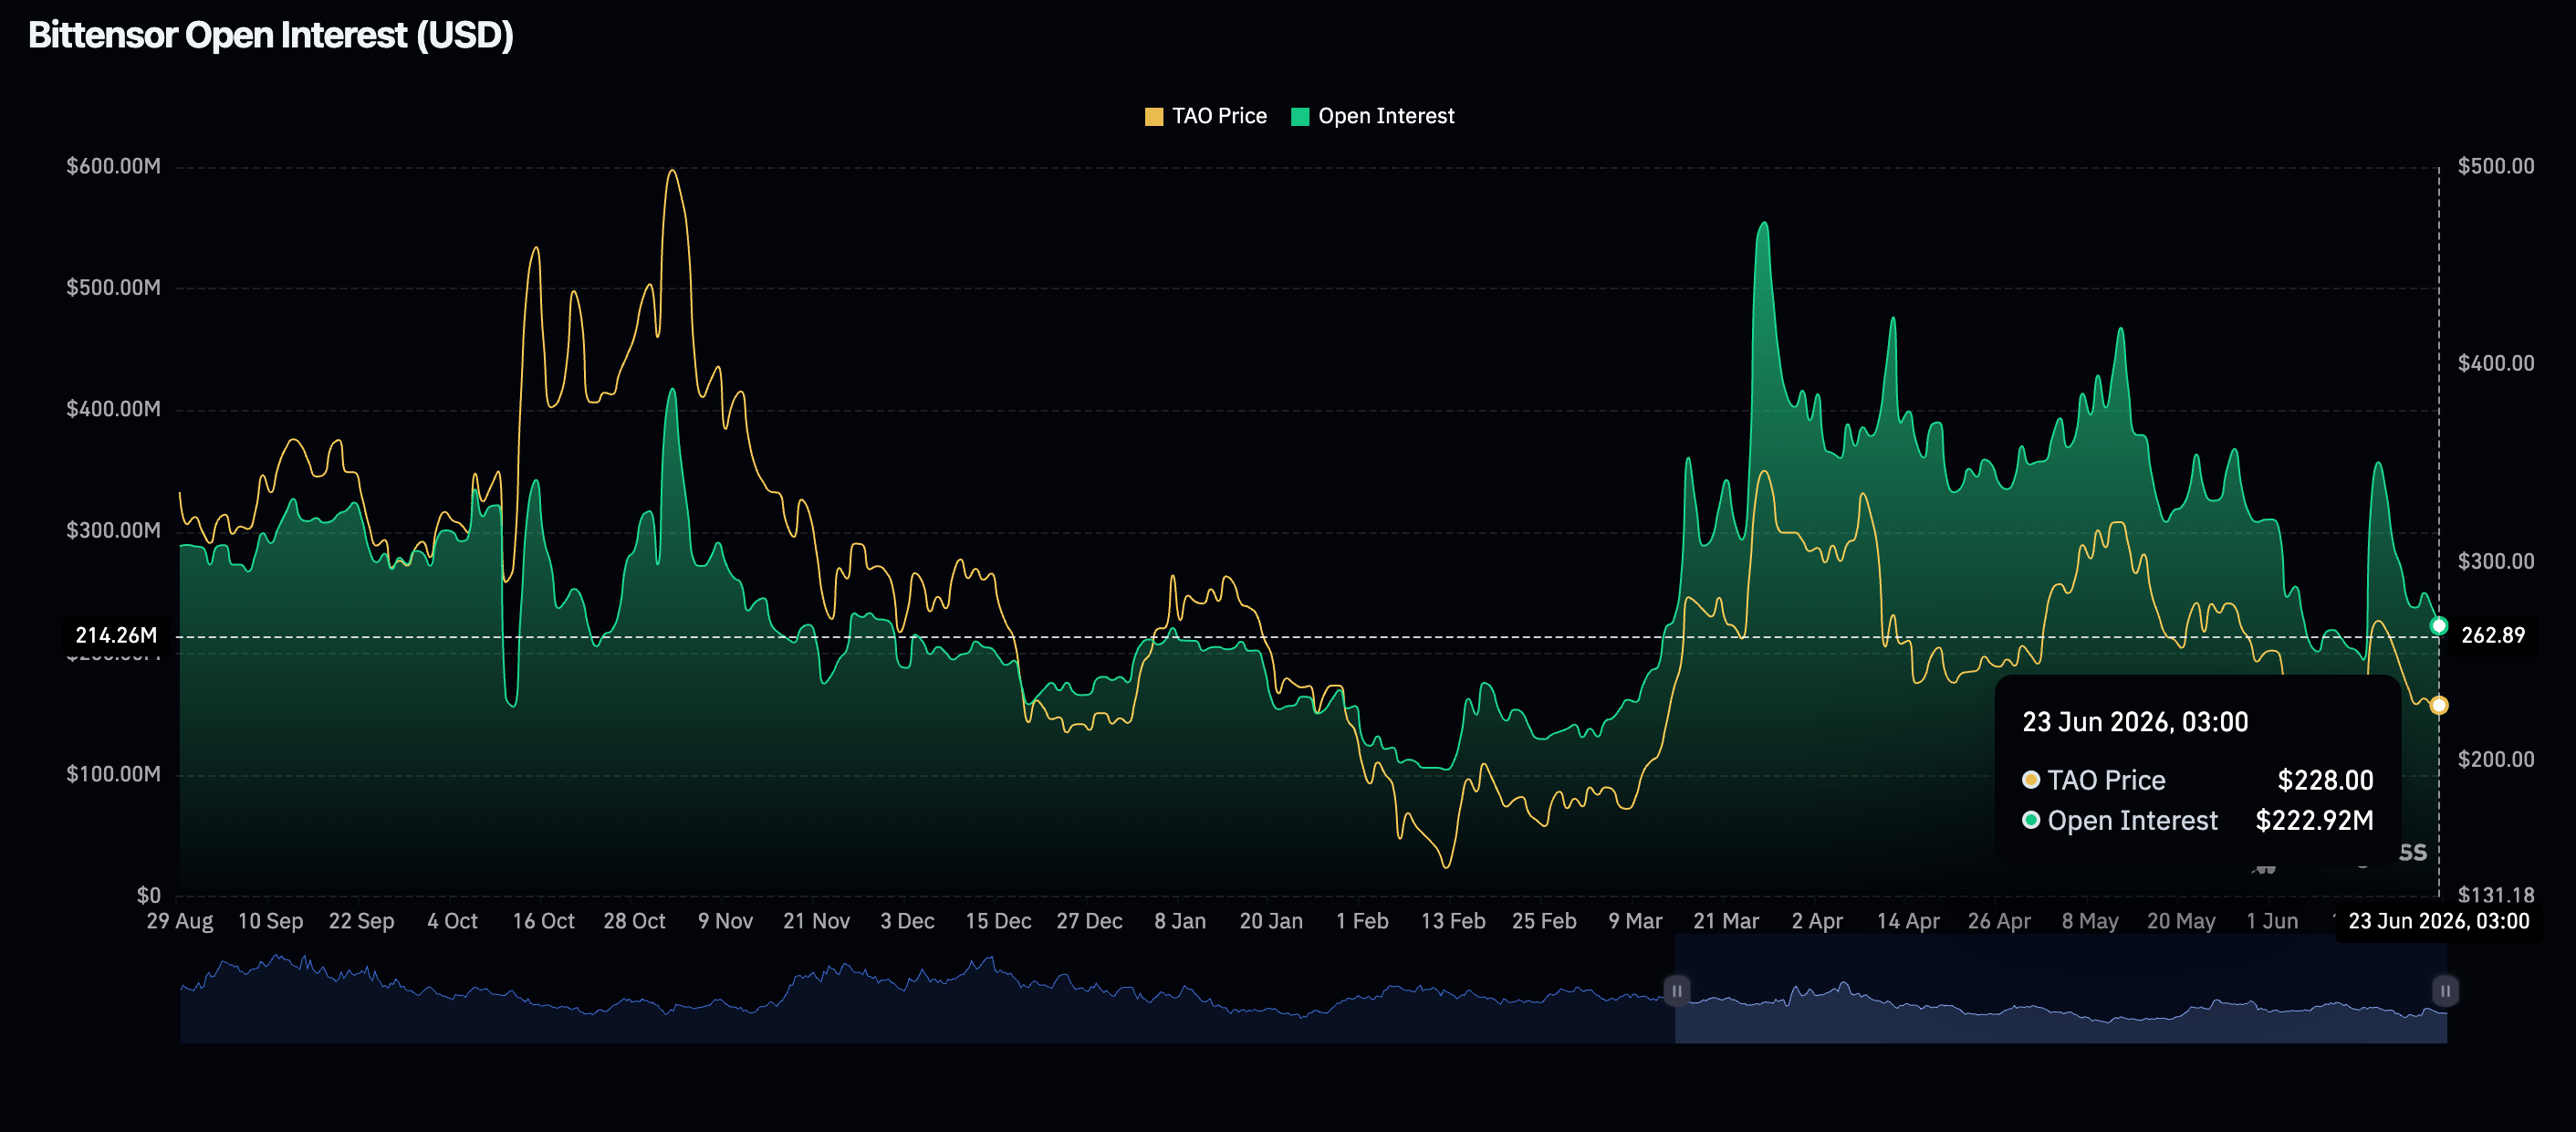This screenshot has width=2576, height=1132.
Task: Click the "$500.00M" left axis label
Action: point(113,288)
